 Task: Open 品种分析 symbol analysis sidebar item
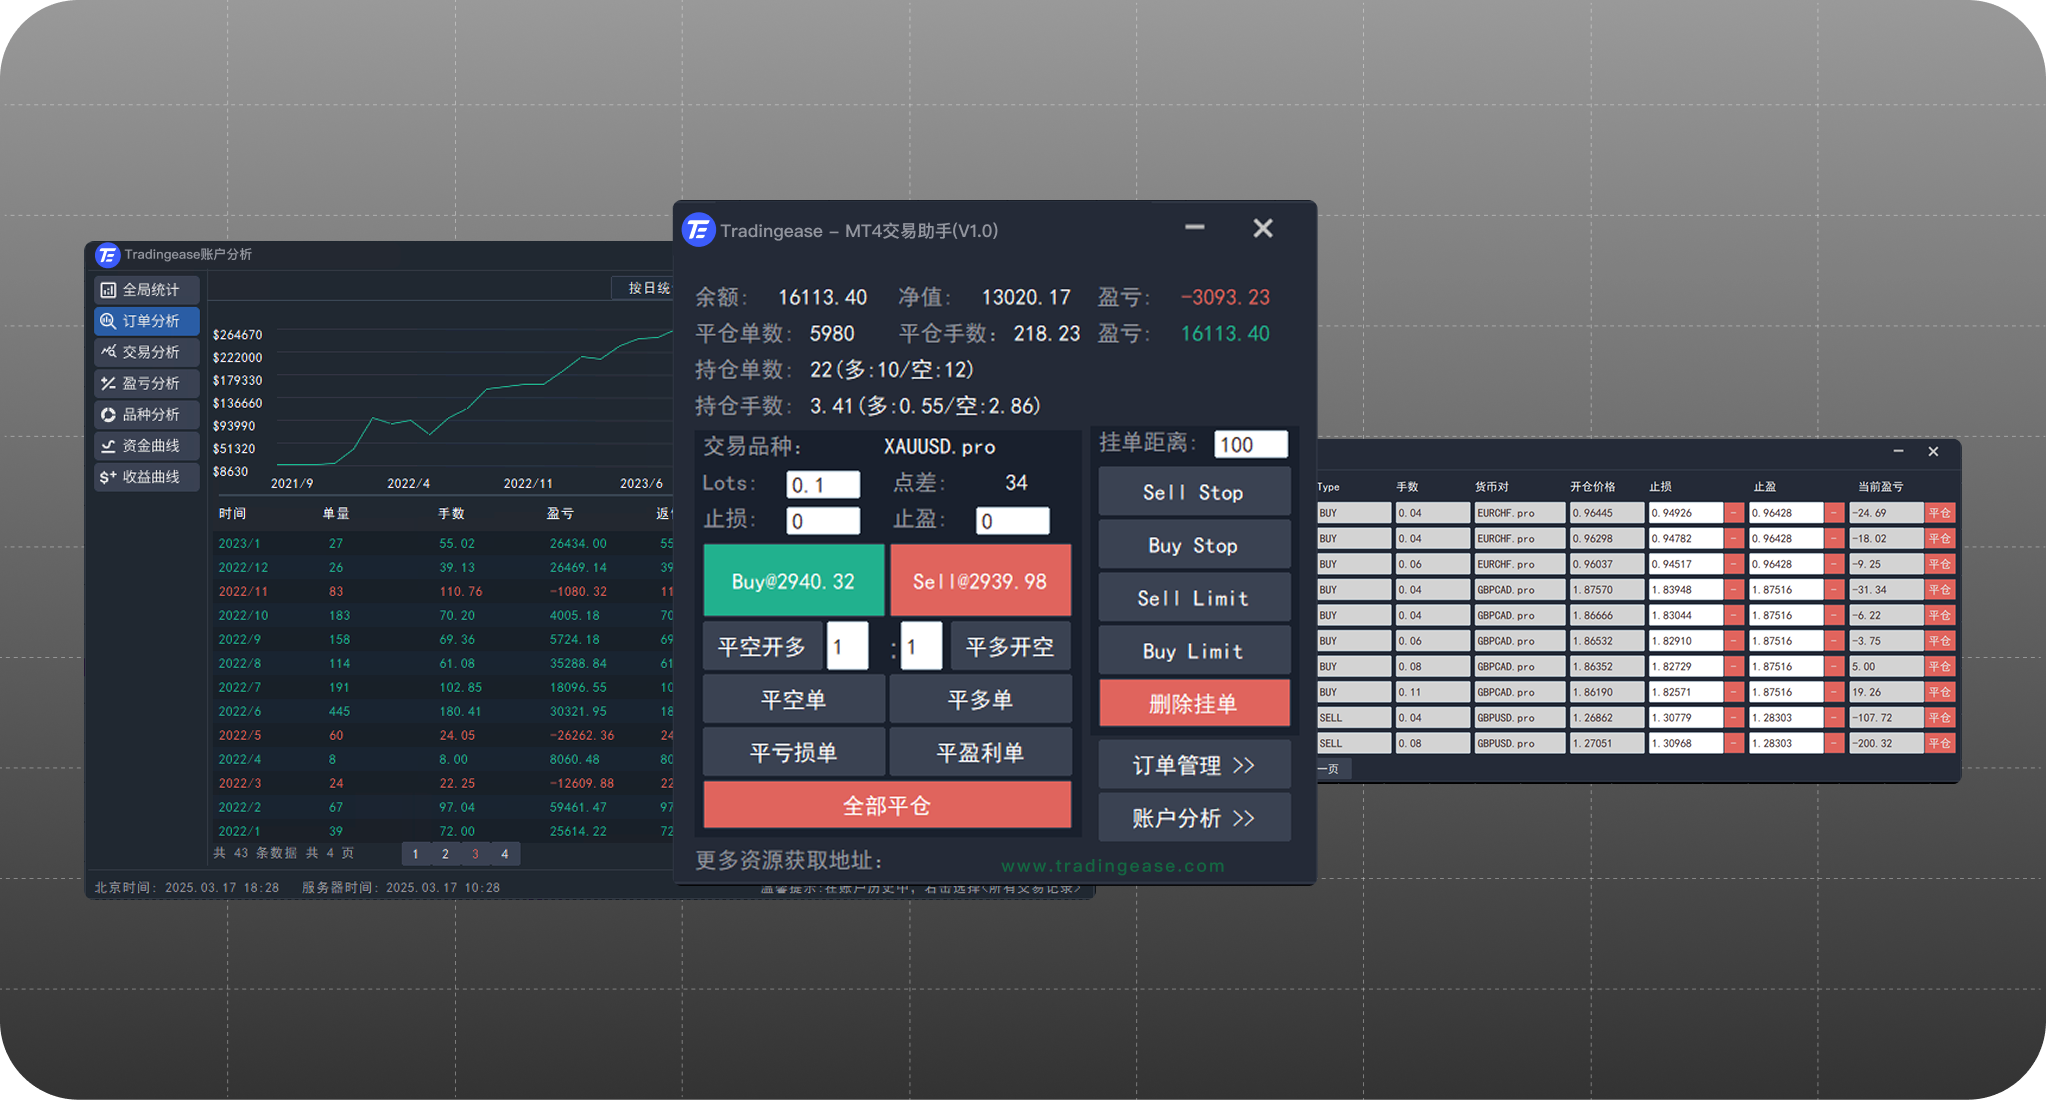(x=147, y=414)
